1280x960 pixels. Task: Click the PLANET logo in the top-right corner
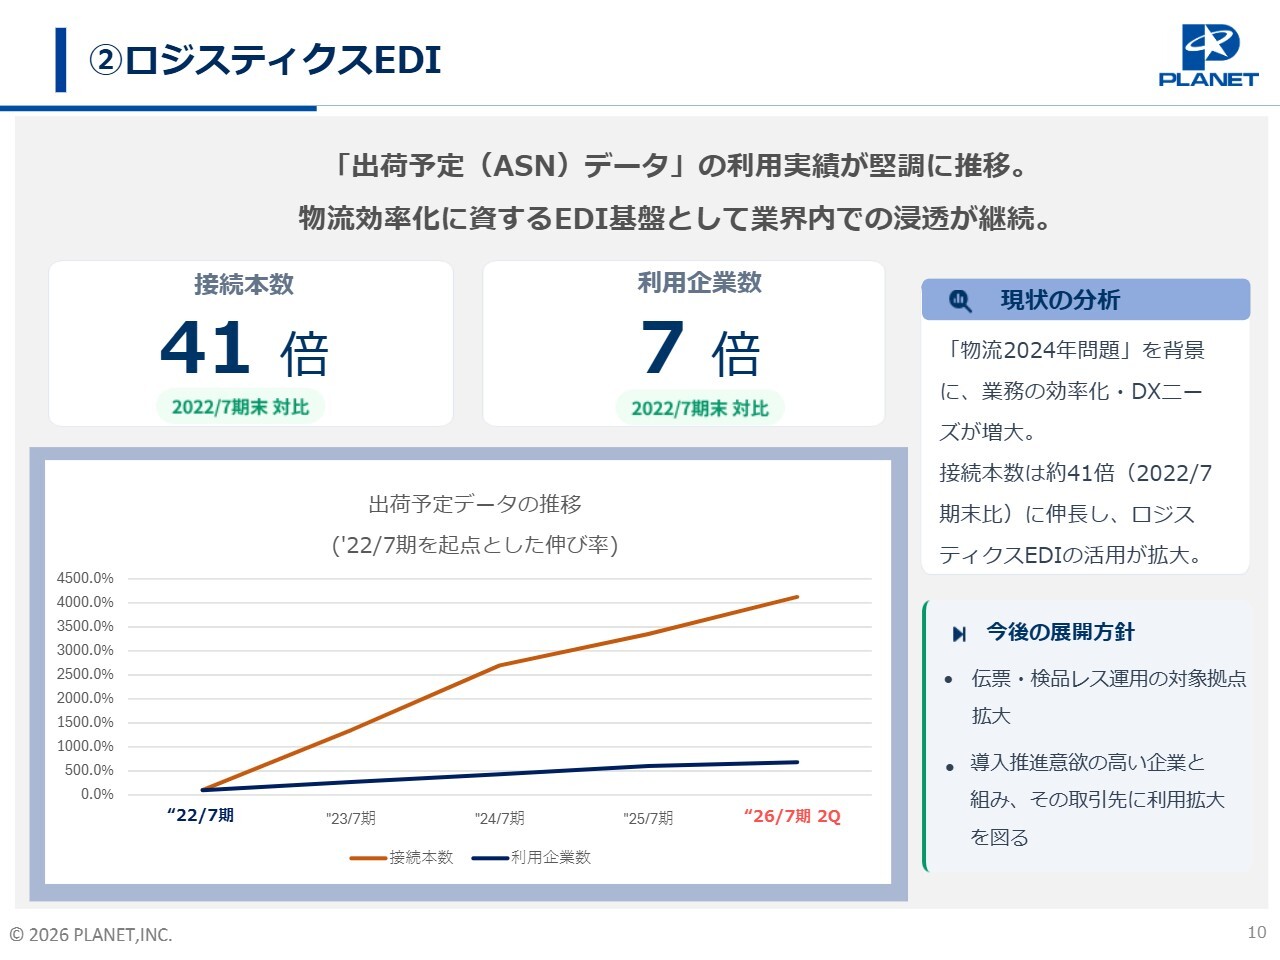1208,56
